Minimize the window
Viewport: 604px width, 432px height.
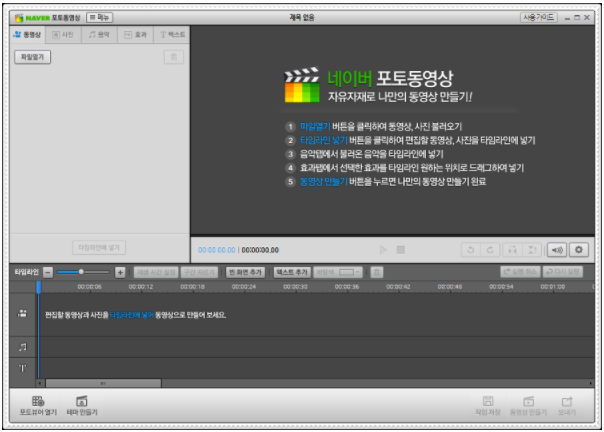(567, 18)
